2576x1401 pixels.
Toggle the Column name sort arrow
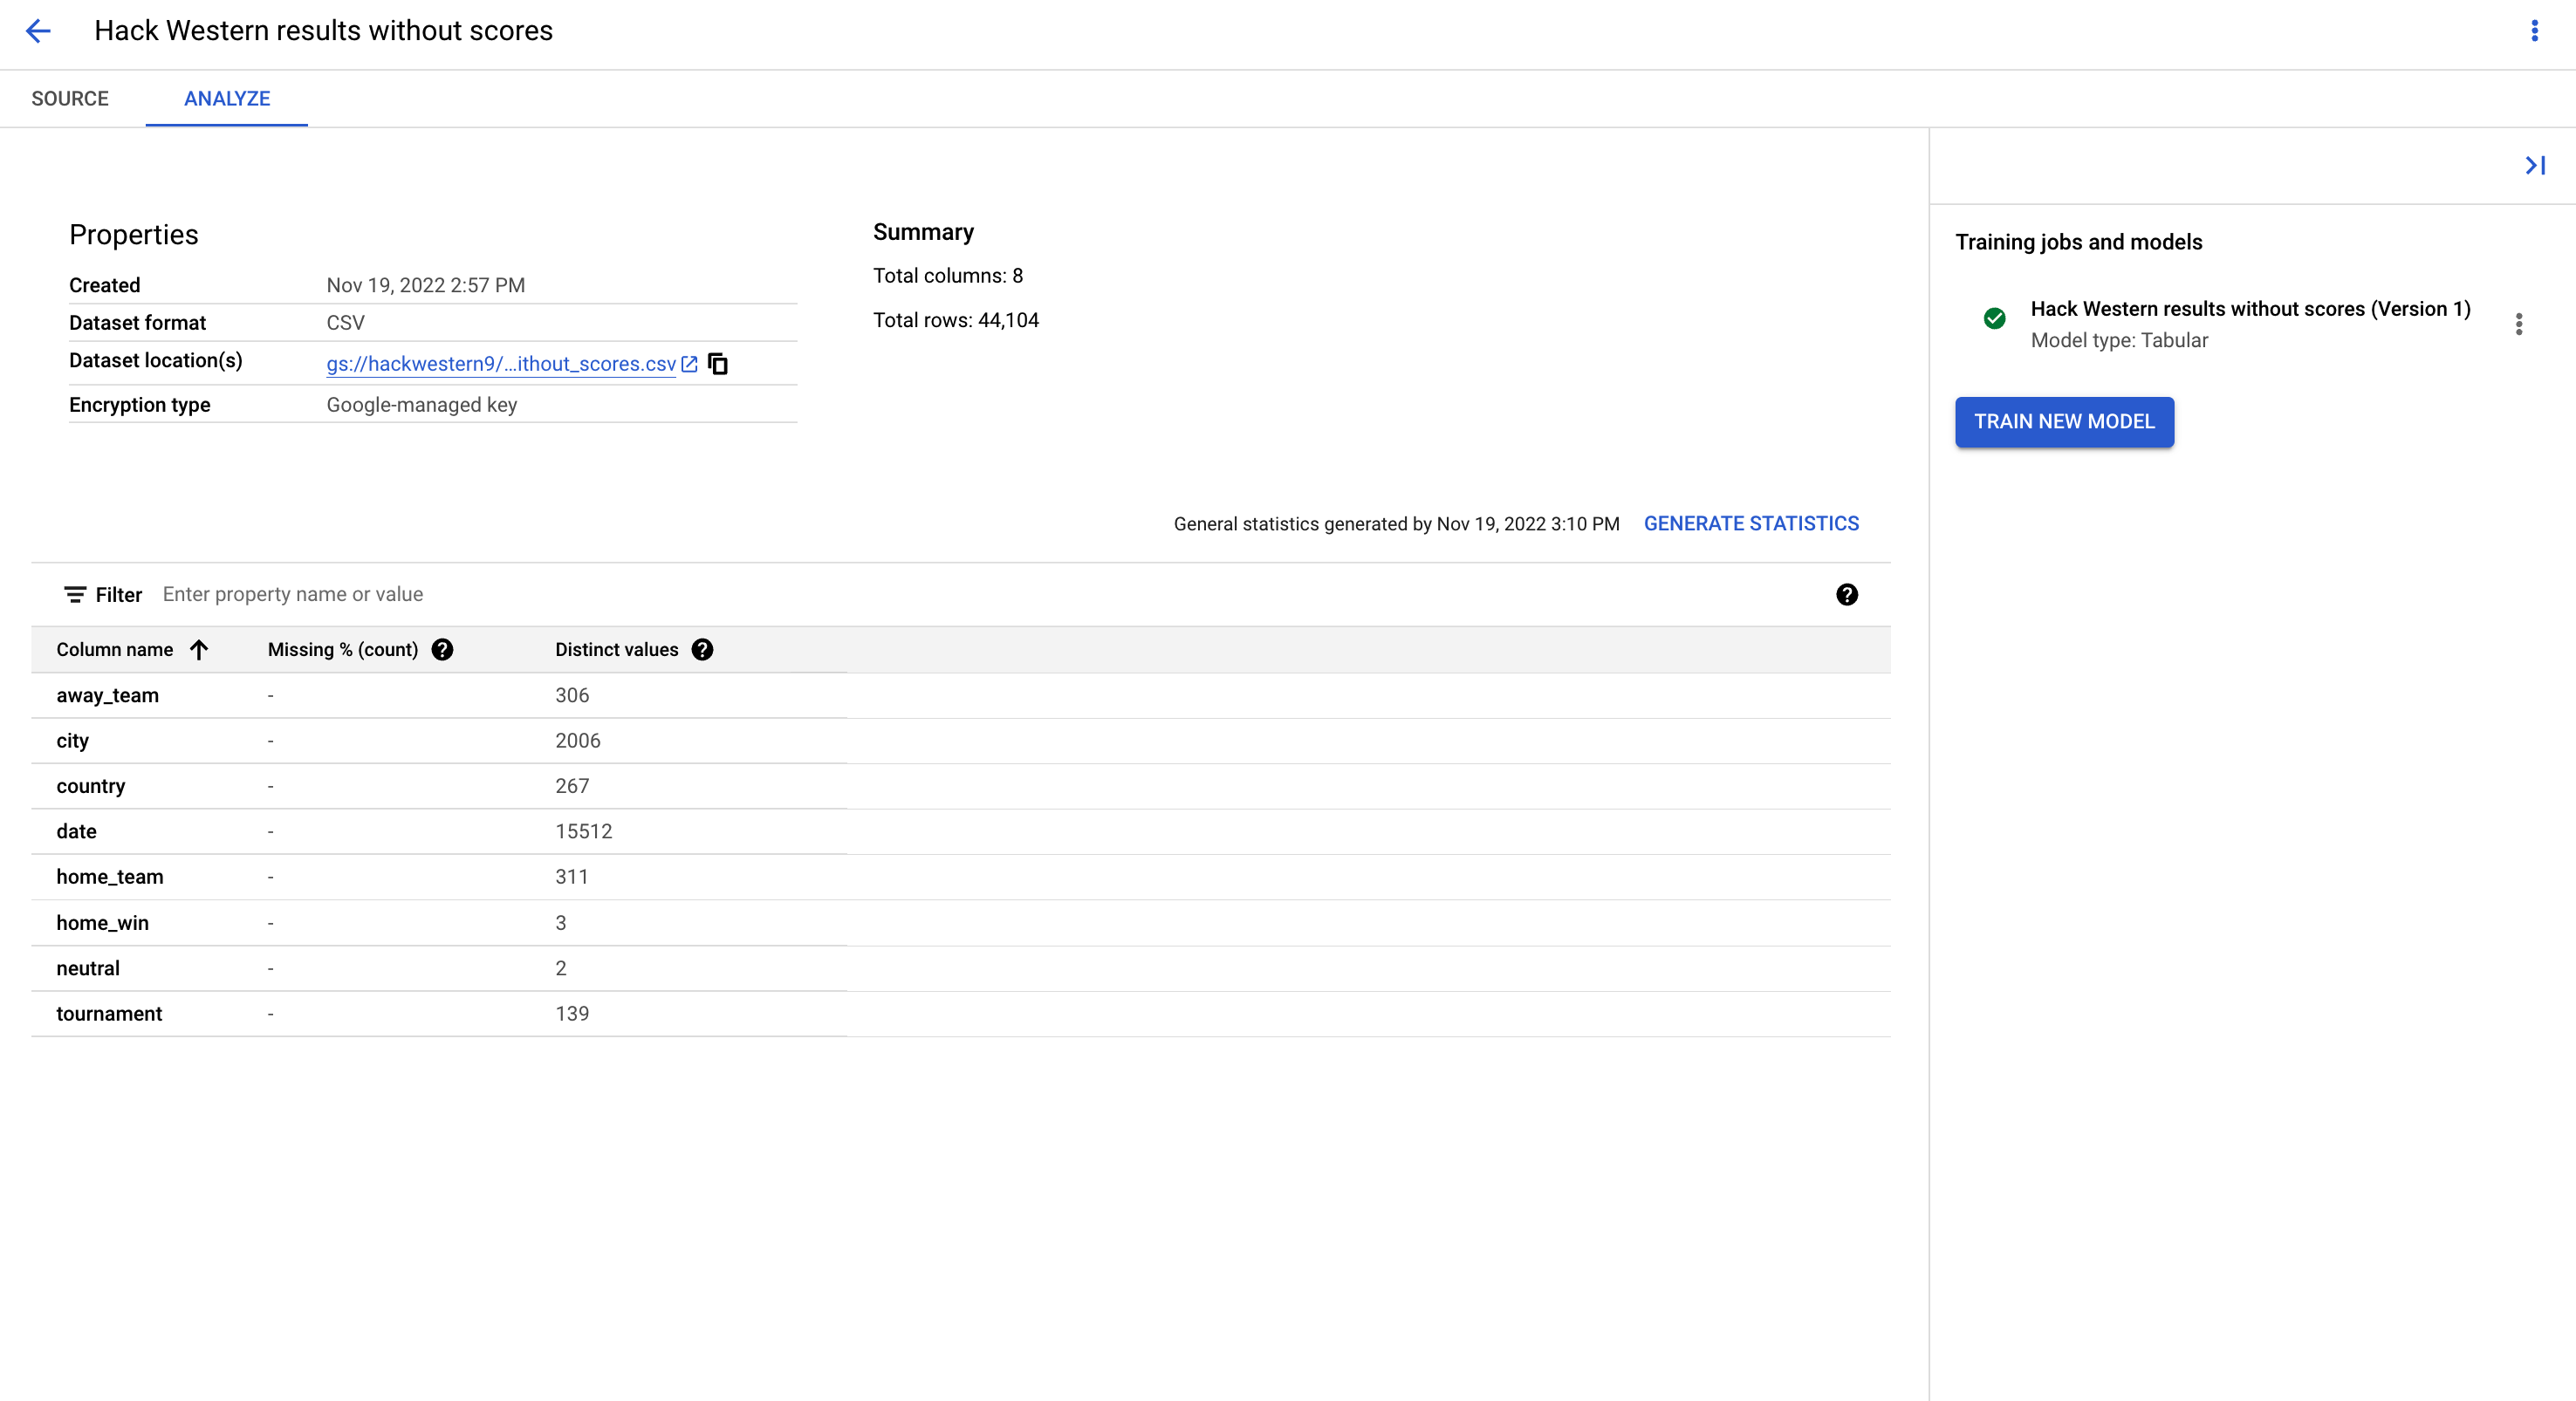tap(199, 650)
